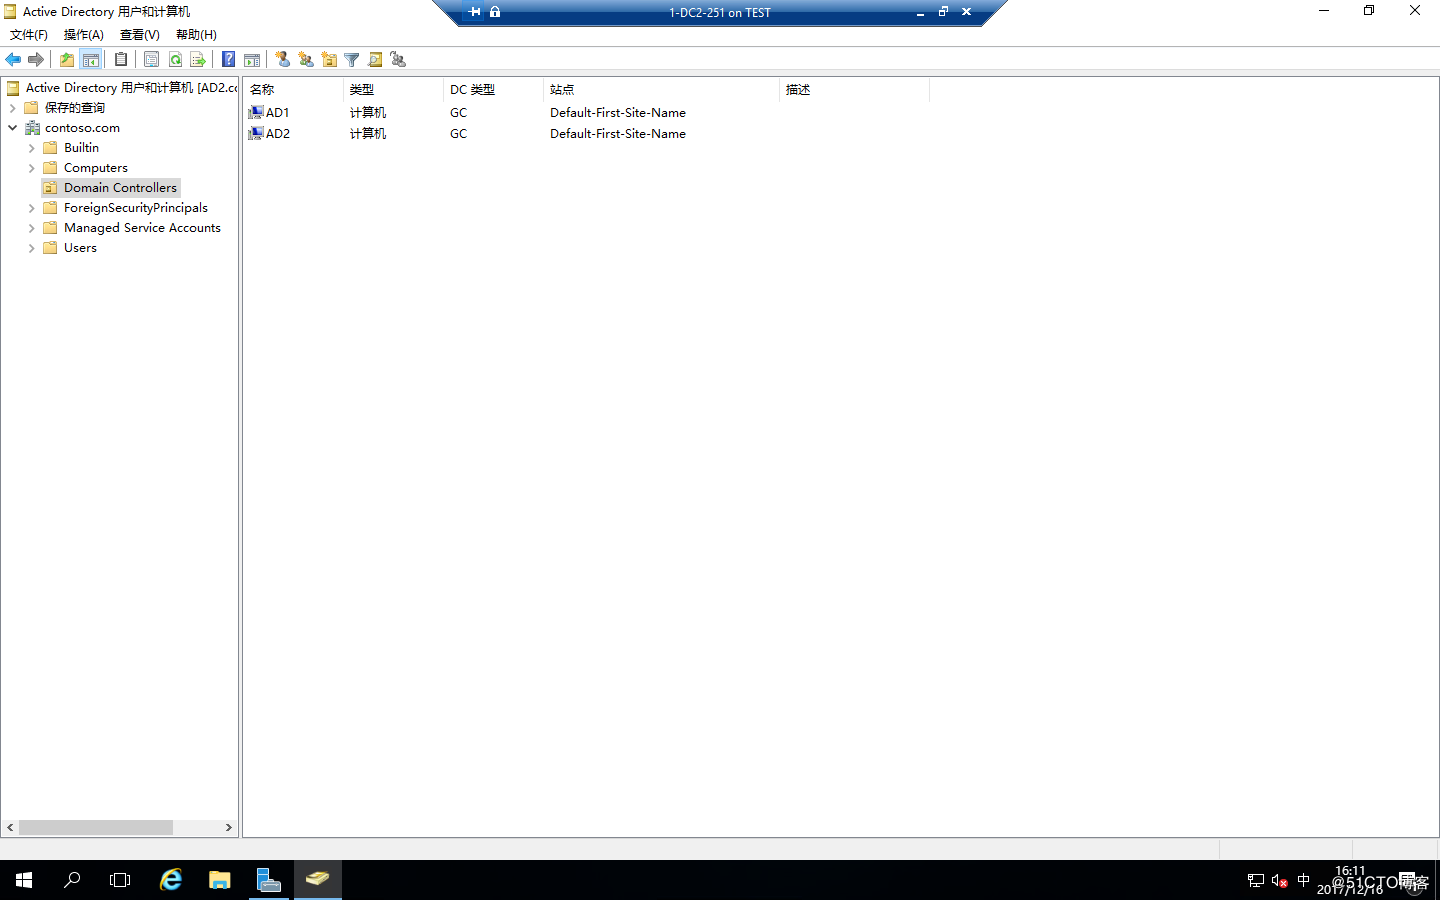The width and height of the screenshot is (1440, 900).
Task: Click the tree pane's scroll-right arrow
Action: pos(229,828)
